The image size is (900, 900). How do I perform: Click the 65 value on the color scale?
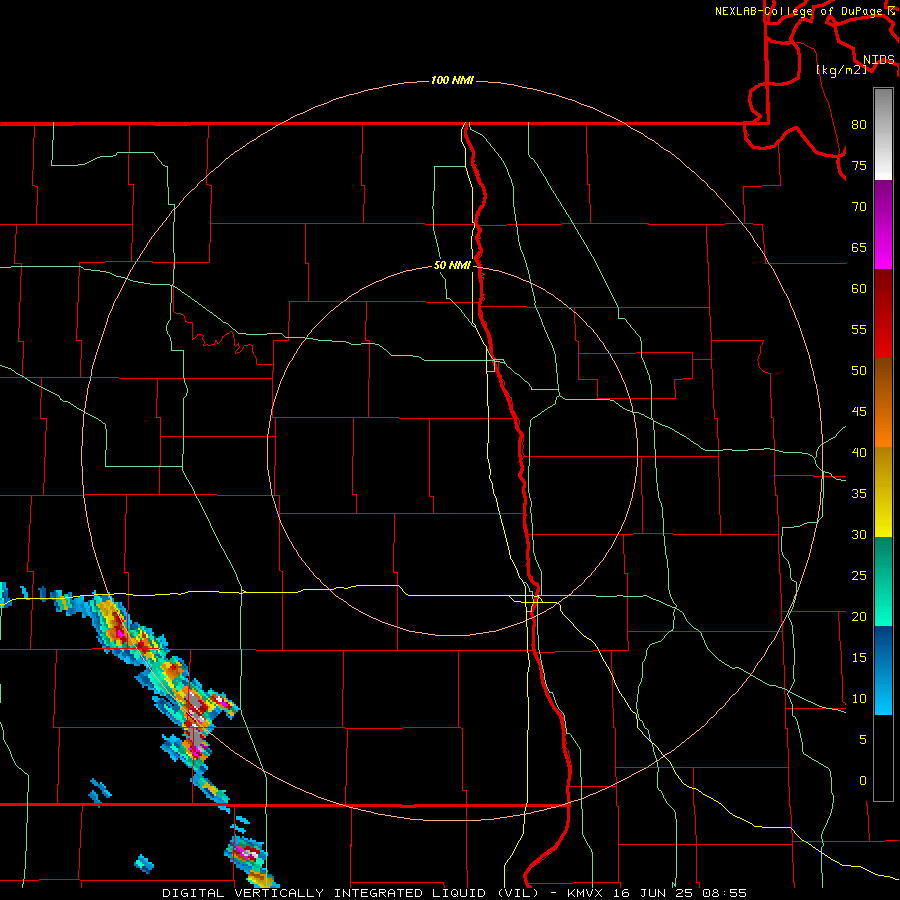(859, 247)
